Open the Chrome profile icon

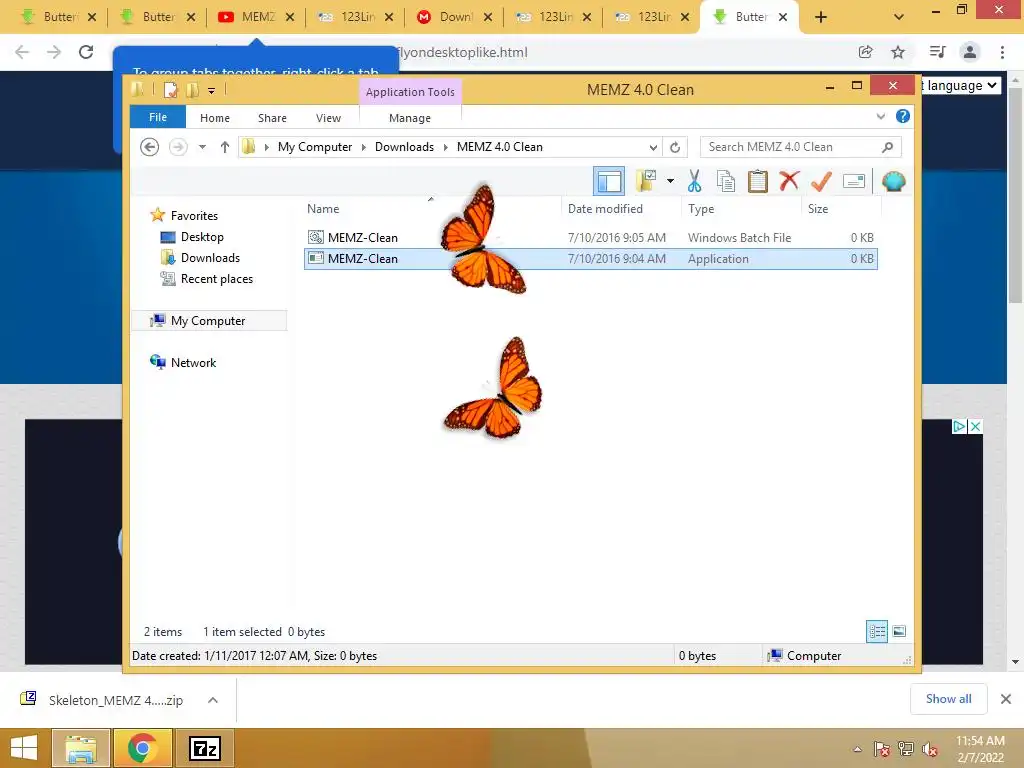[970, 52]
